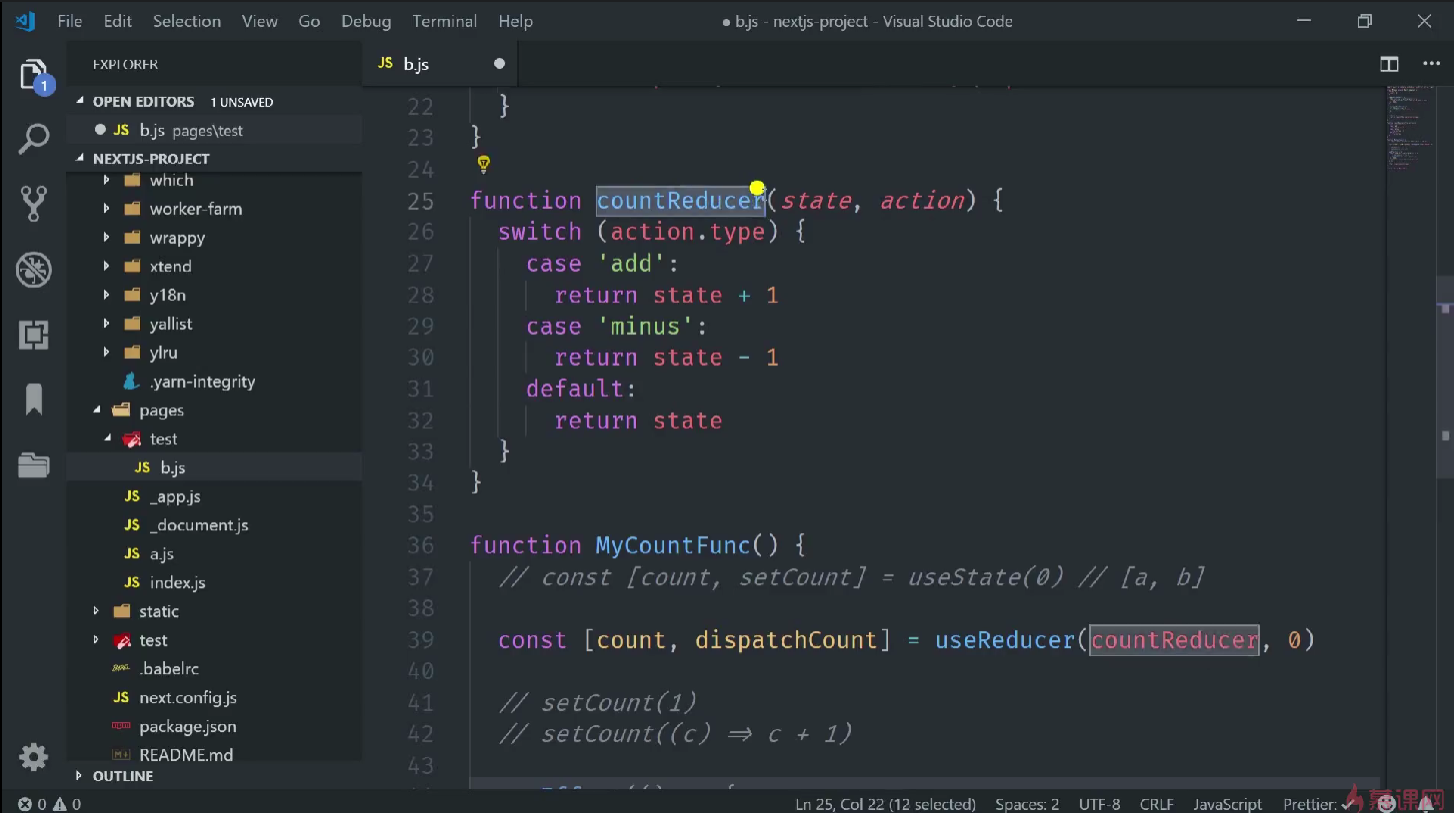1454x813 pixels.
Task: Expand the worker-farm folder
Action: tap(195, 209)
